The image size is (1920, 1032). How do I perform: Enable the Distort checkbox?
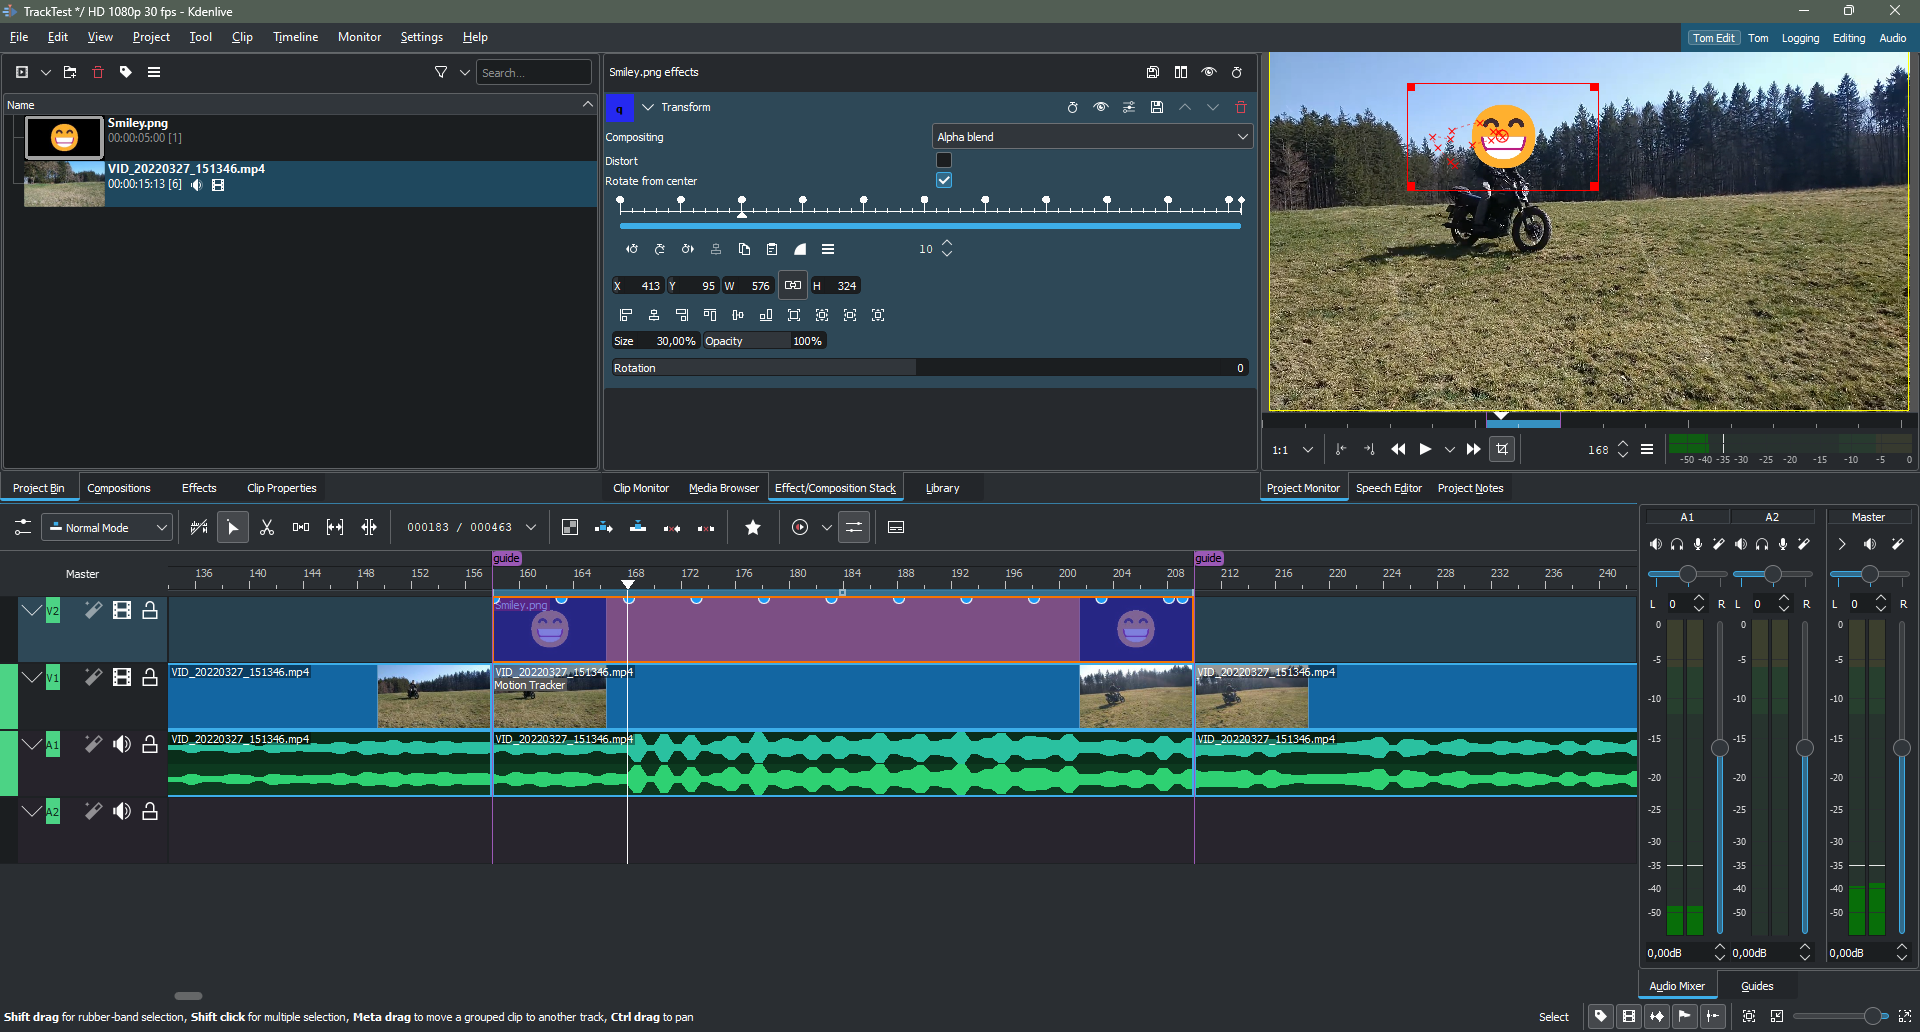[944, 160]
